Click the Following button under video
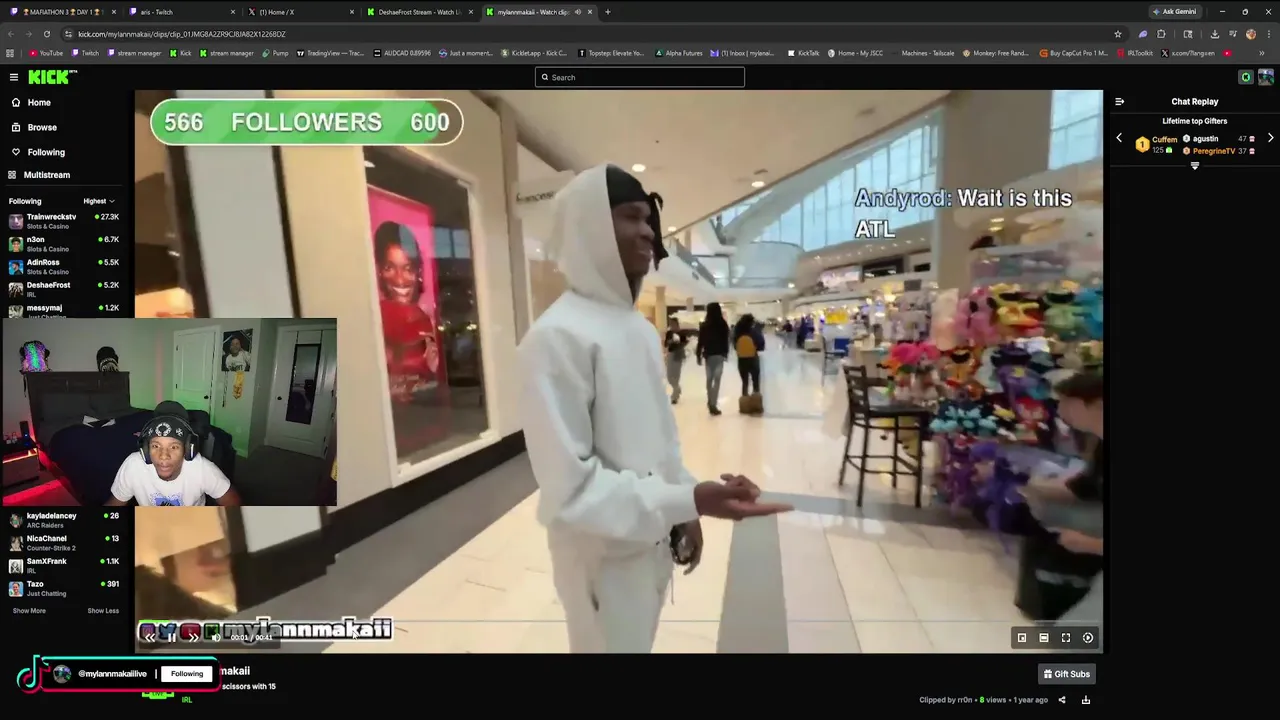This screenshot has height=720, width=1280. click(187, 674)
